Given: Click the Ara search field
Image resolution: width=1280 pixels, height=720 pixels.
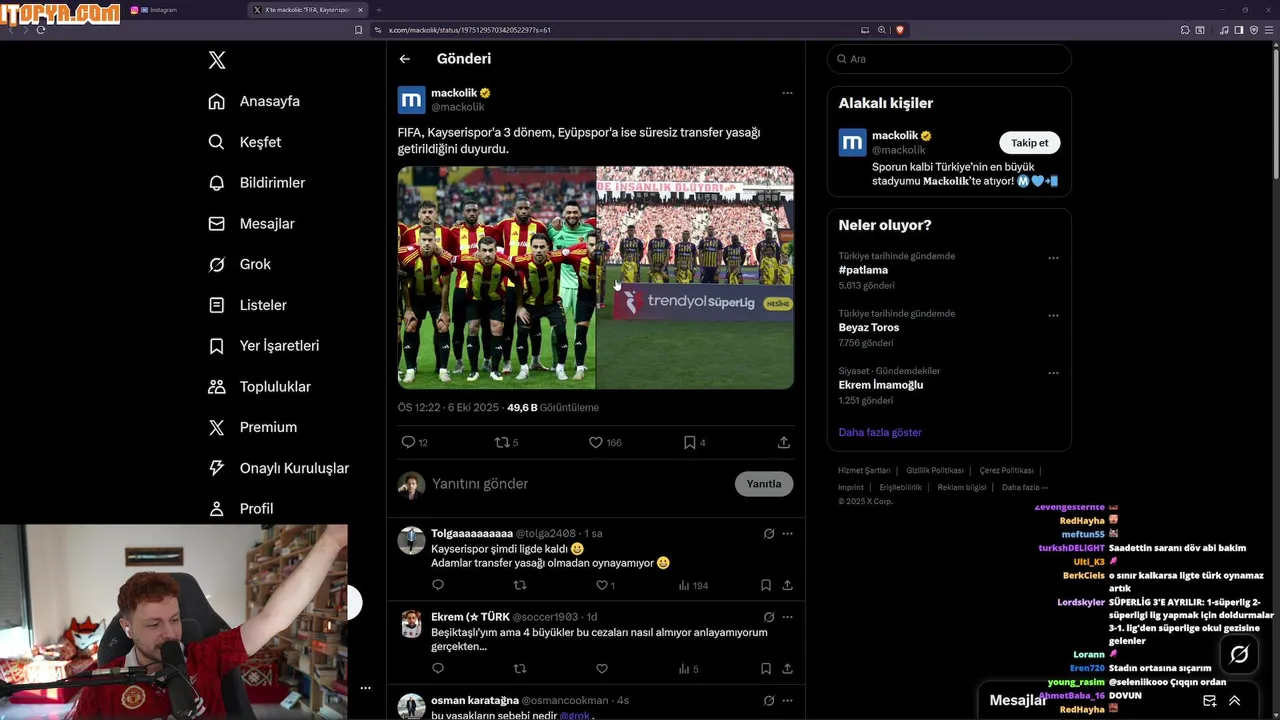Looking at the screenshot, I should pos(949,59).
